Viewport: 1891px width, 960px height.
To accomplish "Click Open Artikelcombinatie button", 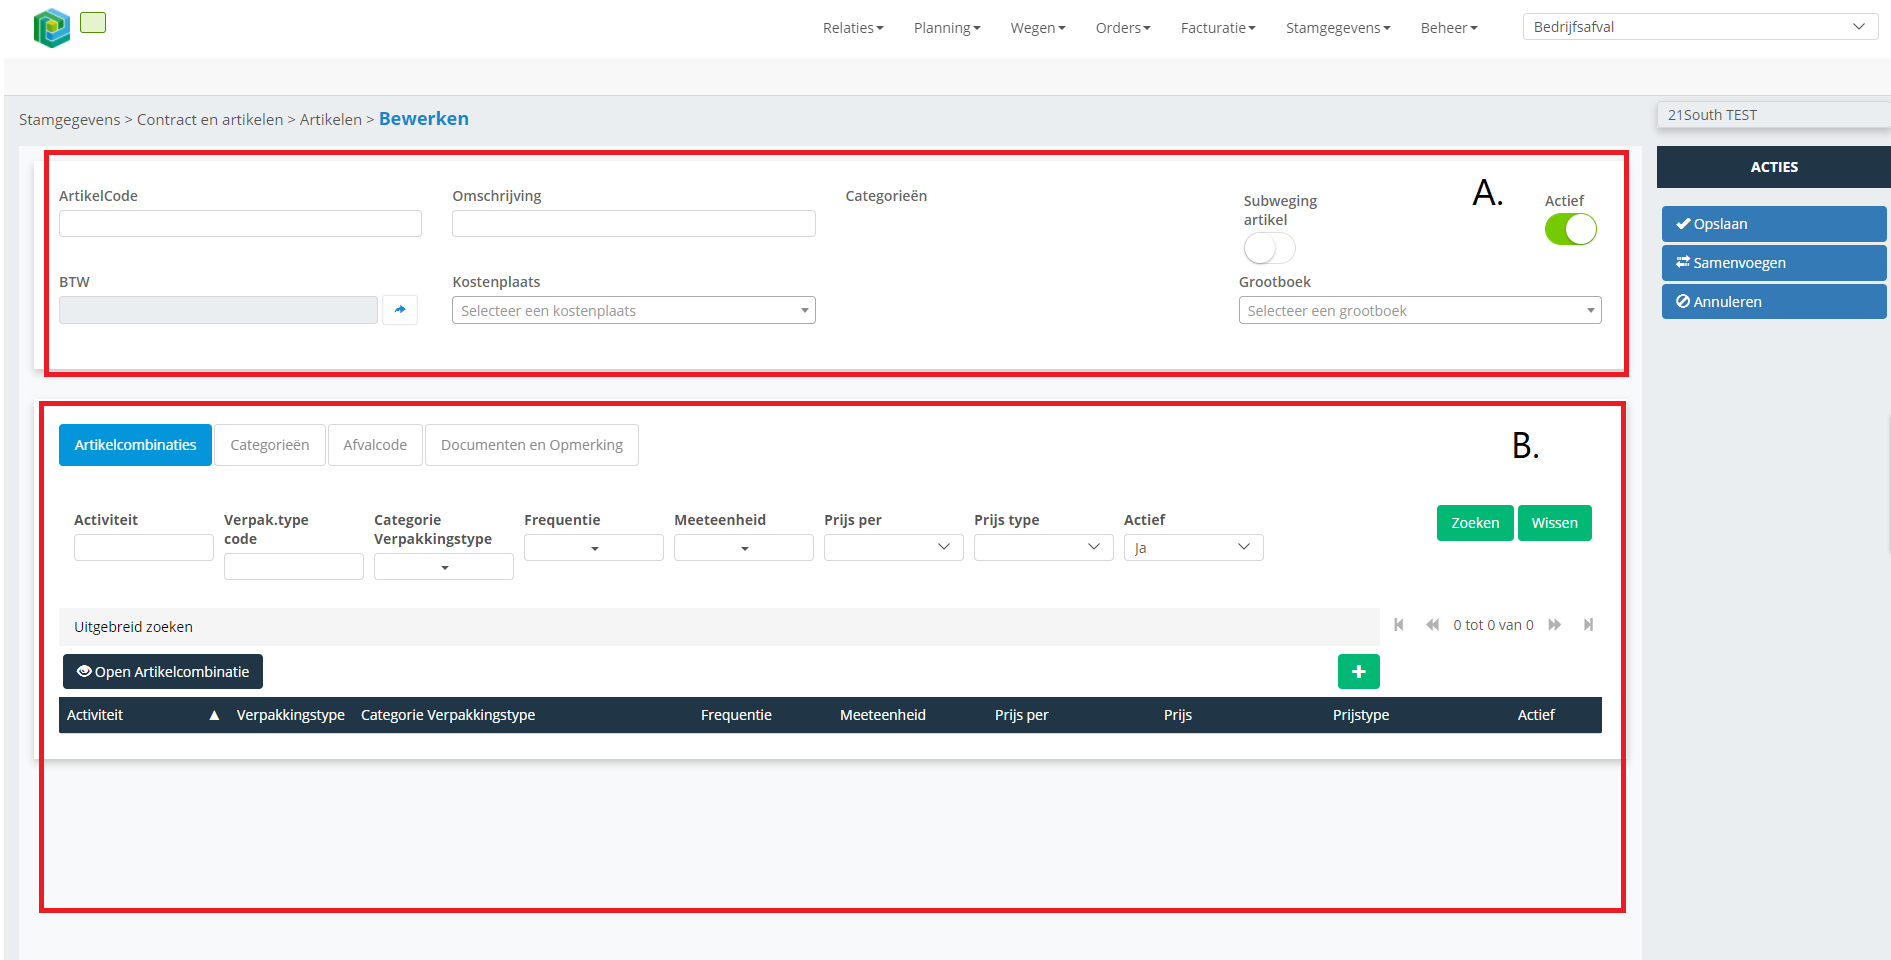I will pos(163,672).
